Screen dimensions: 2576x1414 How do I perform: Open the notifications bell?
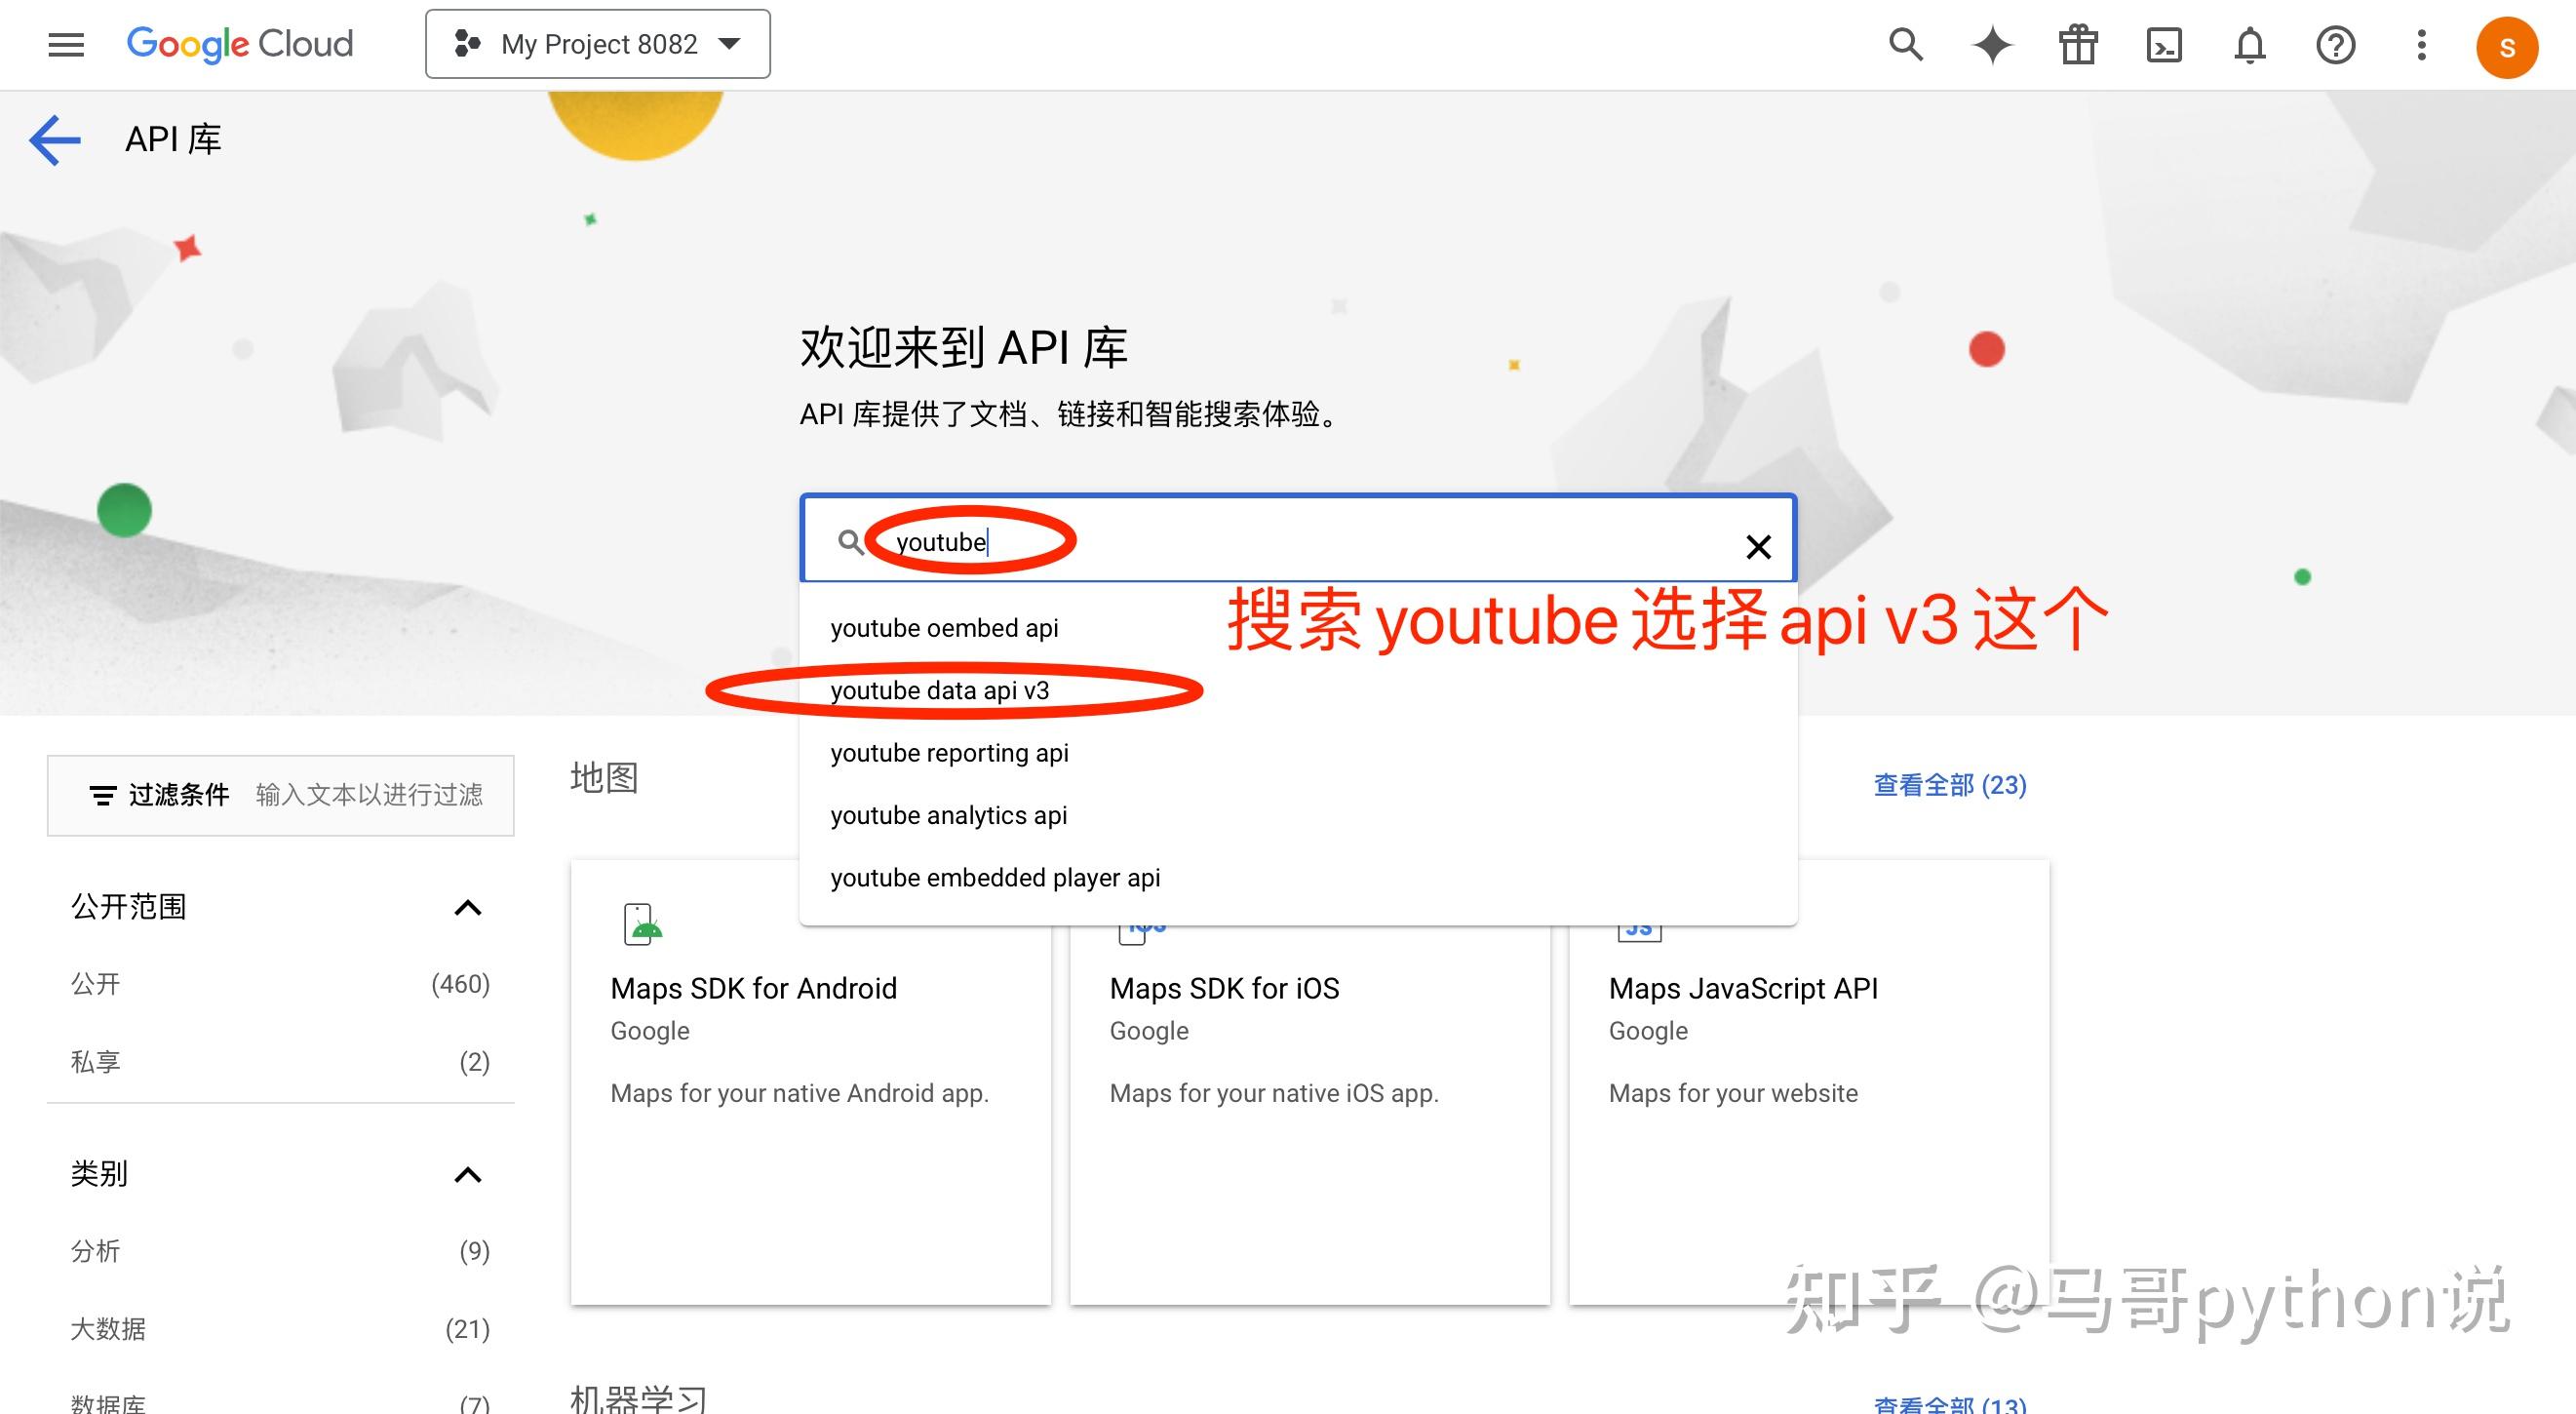[2249, 44]
